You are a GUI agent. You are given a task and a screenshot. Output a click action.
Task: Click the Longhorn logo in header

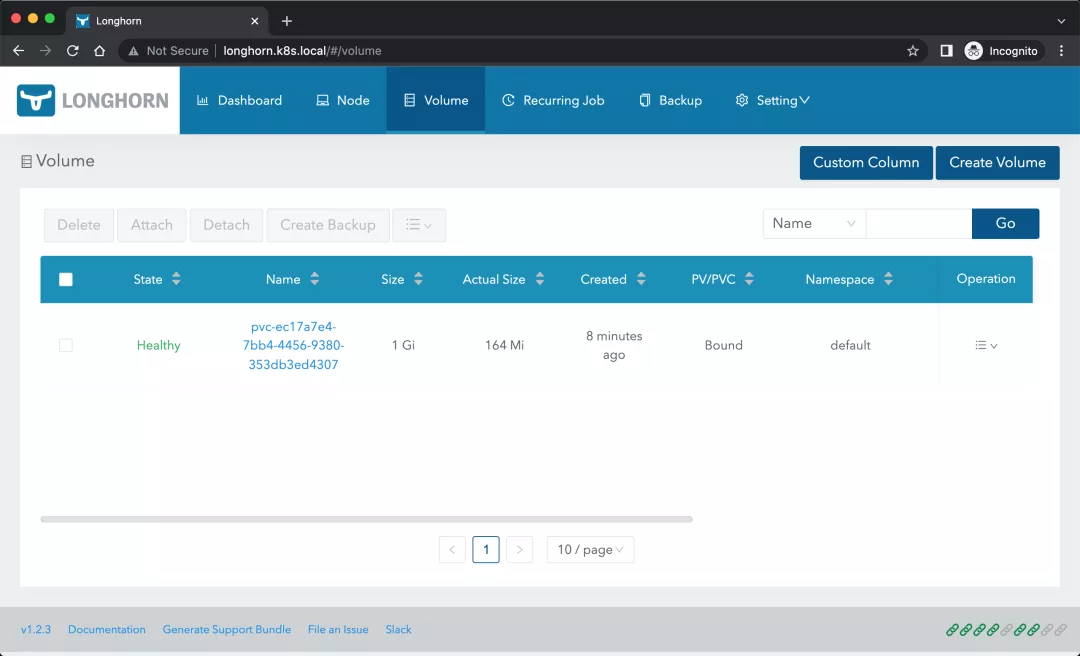coord(92,100)
